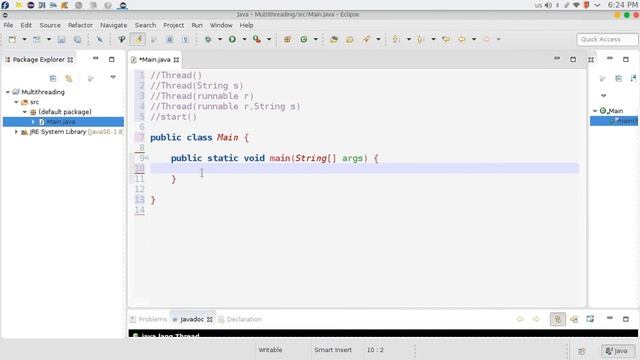Viewport: 640px width, 360px height.
Task: Click the Debug bug icon
Action: 208,39
